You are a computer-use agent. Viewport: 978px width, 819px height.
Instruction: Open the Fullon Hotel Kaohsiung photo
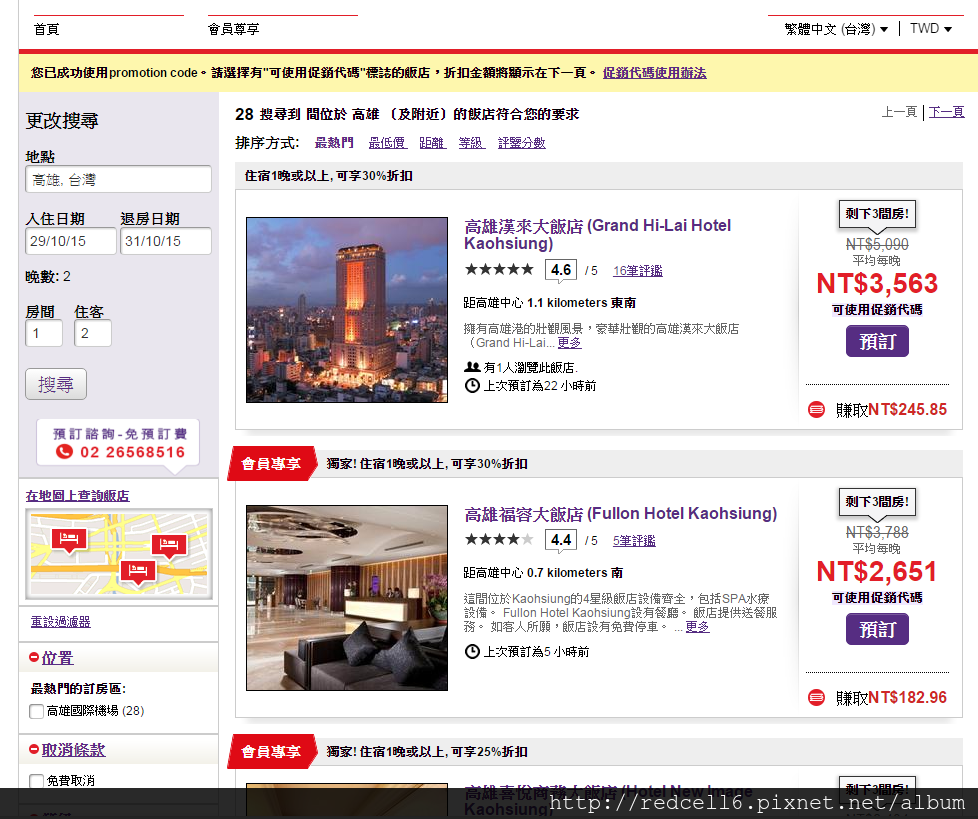[x=347, y=598]
